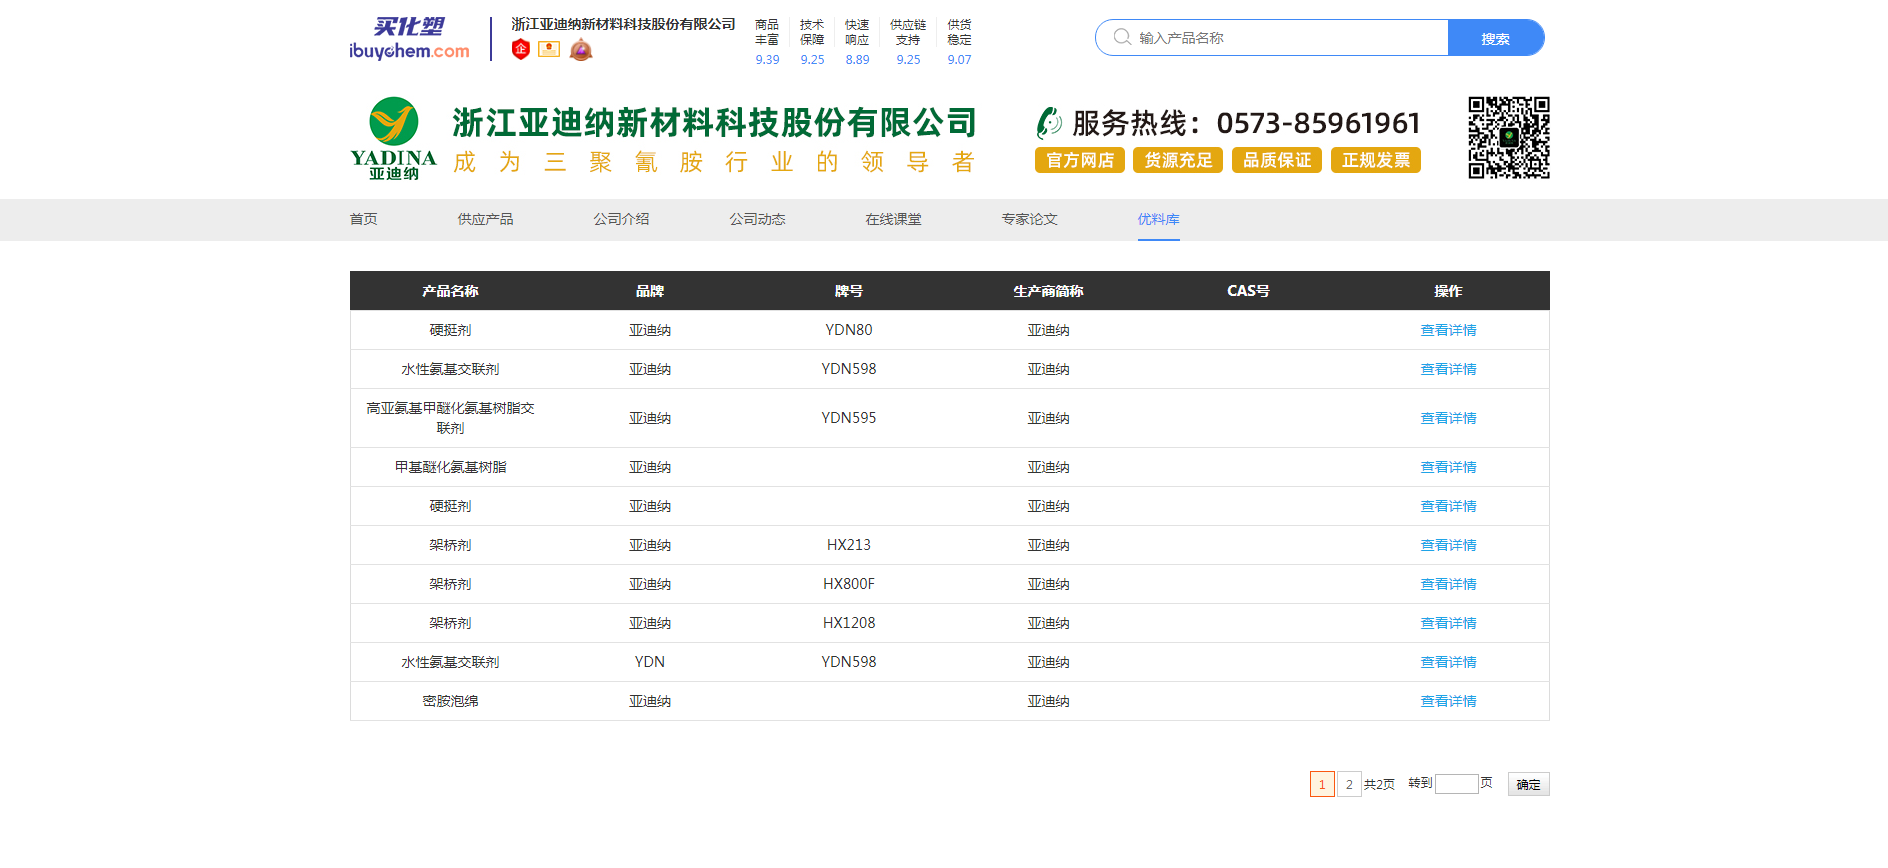Click the CAS号 column header
Image resolution: width=1888 pixels, height=868 pixels.
pyautogui.click(x=1248, y=291)
